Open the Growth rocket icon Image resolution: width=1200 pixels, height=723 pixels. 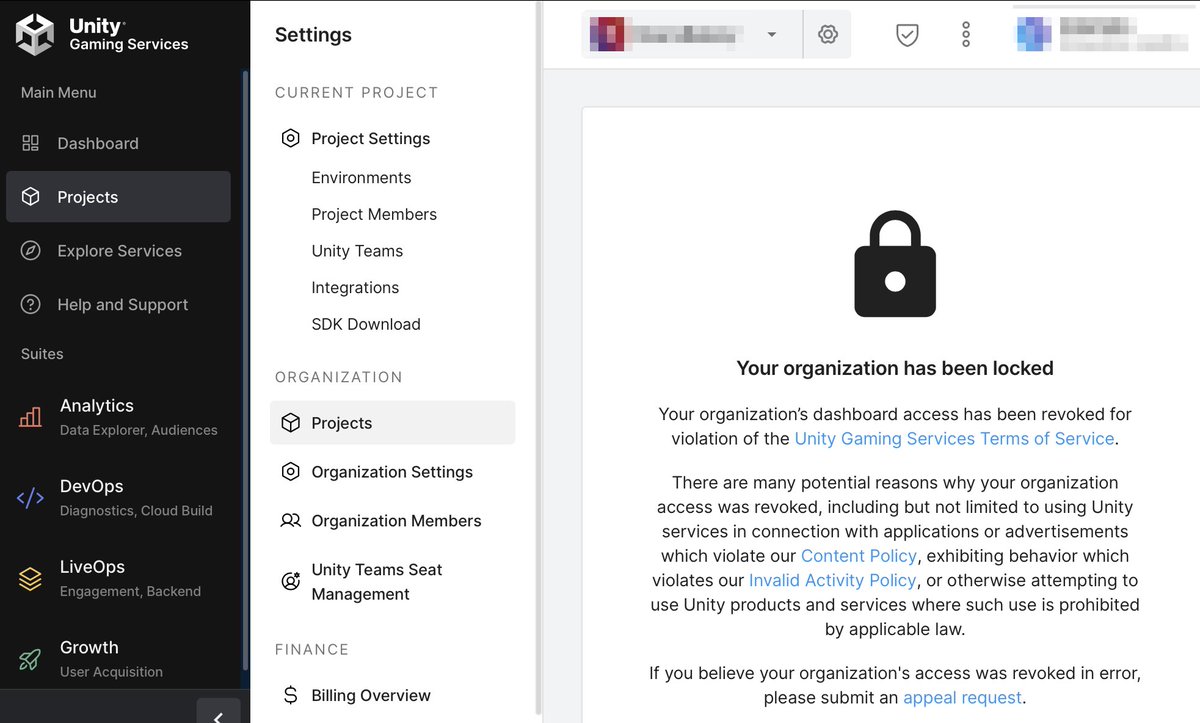(30, 659)
